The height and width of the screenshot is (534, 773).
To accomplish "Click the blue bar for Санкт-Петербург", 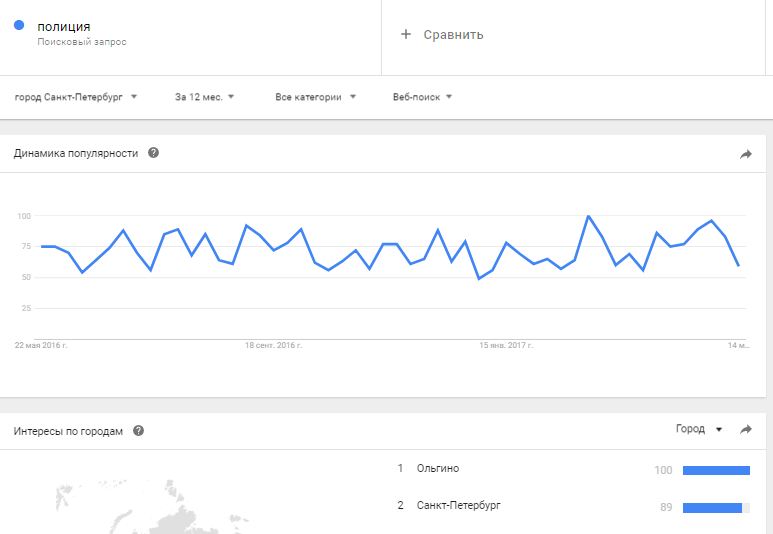I will [x=712, y=508].
